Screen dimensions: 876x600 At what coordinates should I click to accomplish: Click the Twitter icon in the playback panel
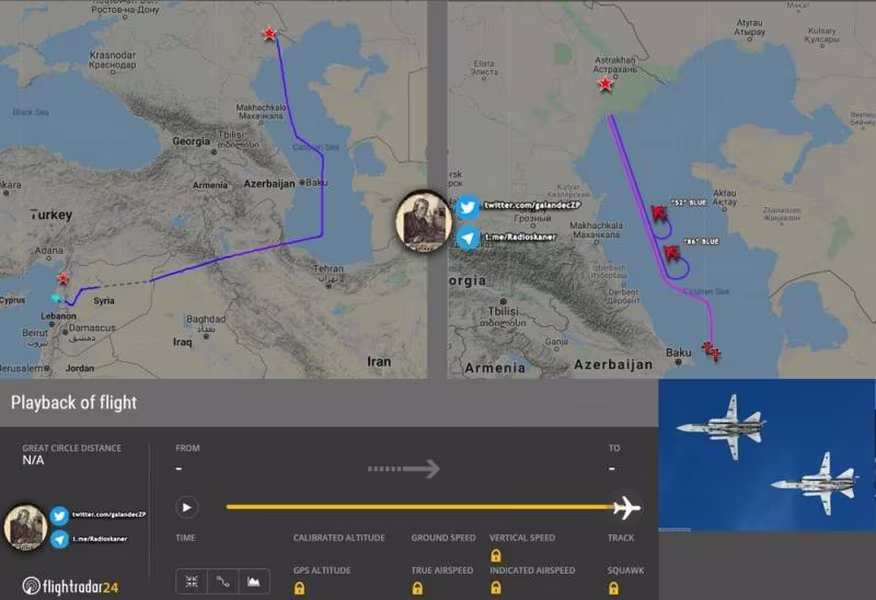pos(59,516)
